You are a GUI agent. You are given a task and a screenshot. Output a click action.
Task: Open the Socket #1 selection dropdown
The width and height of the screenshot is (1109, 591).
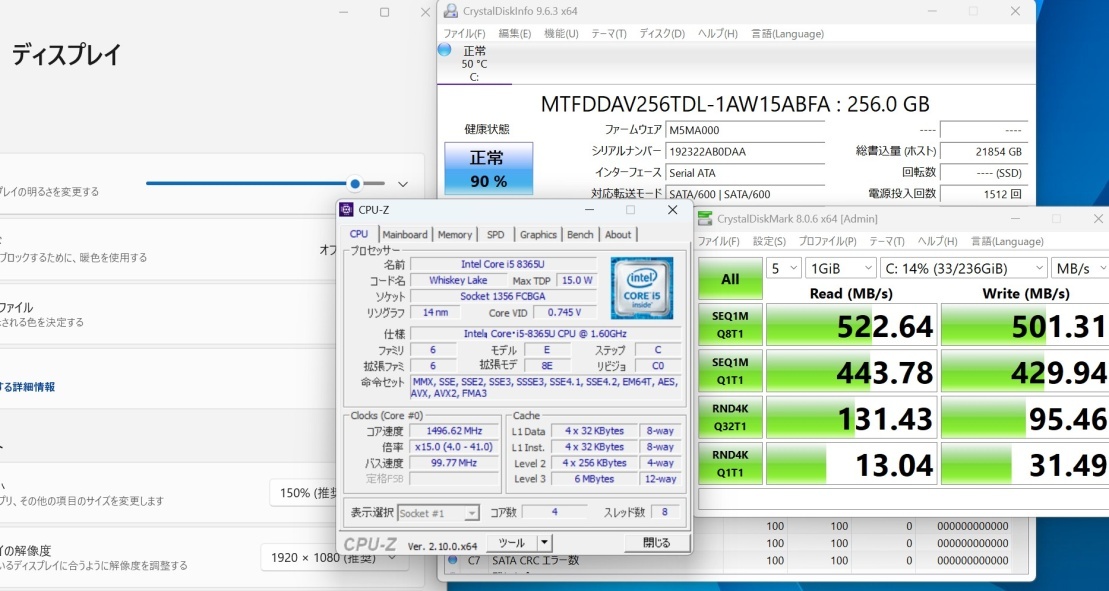(x=439, y=513)
